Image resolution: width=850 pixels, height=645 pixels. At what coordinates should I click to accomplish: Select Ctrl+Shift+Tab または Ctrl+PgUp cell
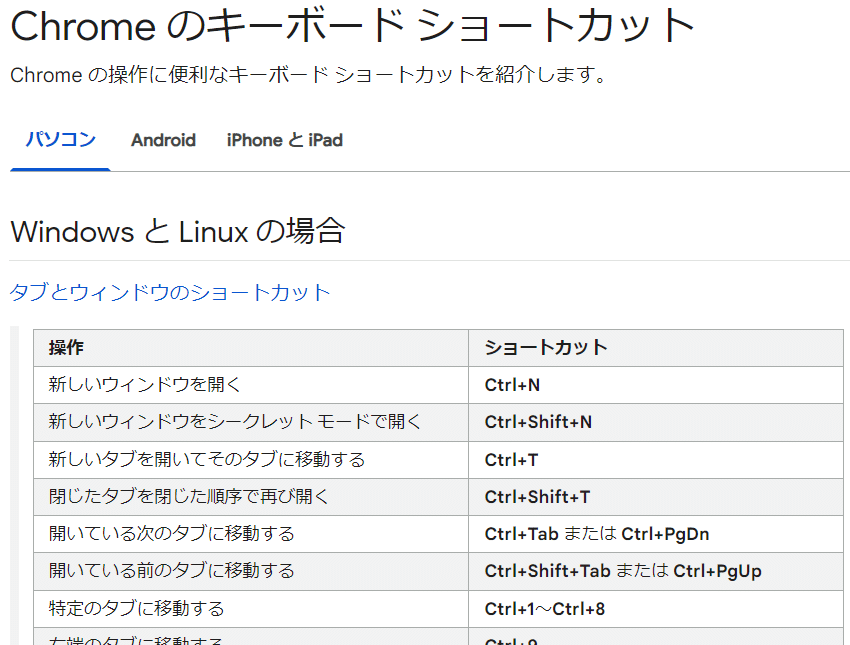656,571
